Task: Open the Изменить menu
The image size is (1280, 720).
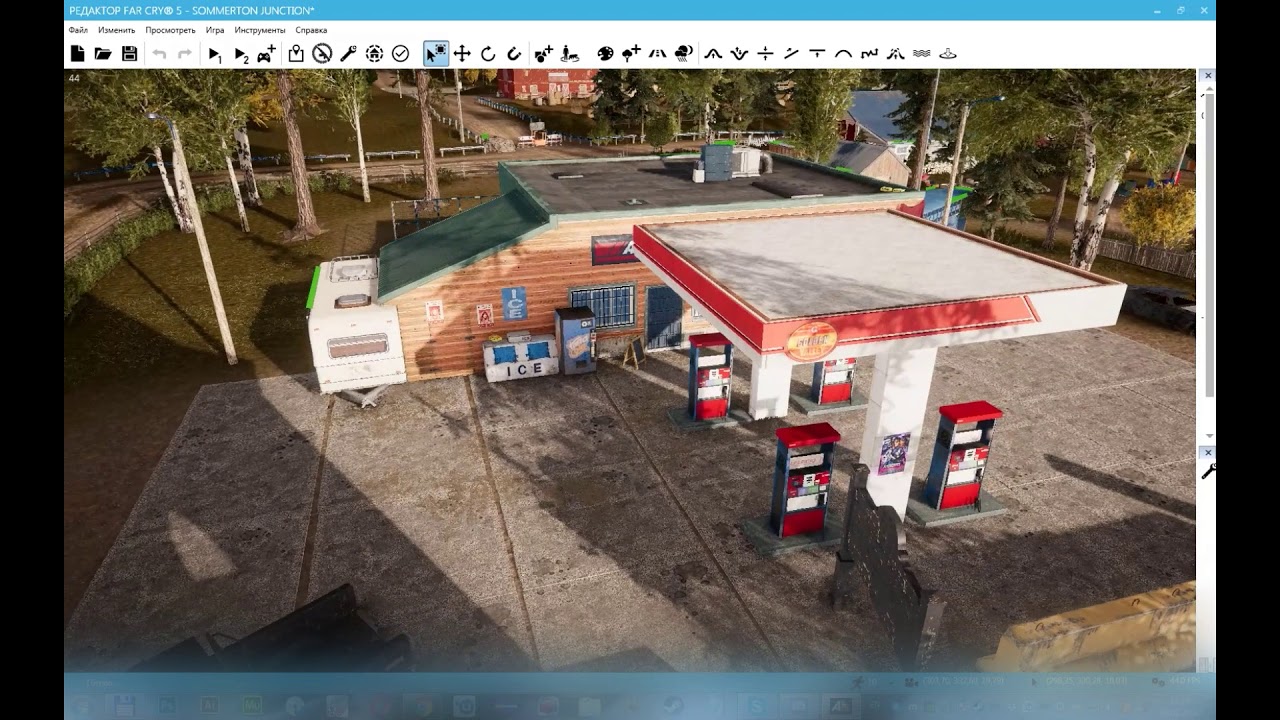Action: coord(117,30)
